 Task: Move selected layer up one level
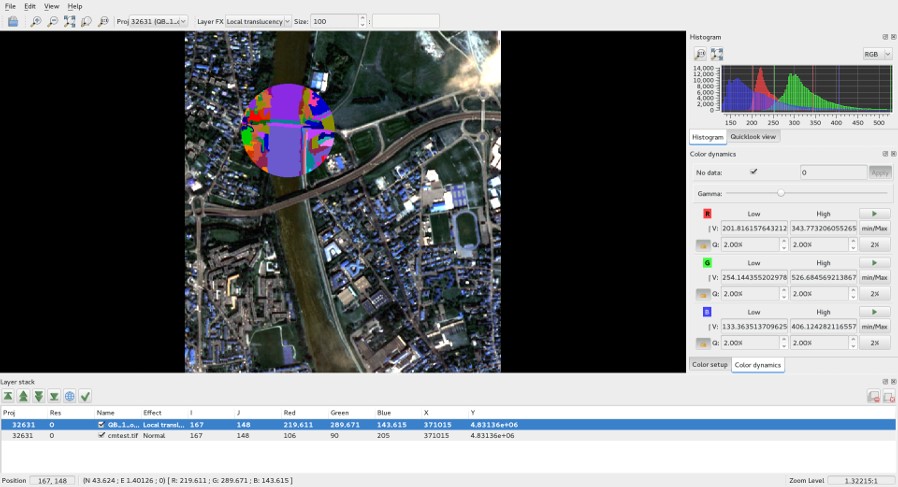coord(23,396)
